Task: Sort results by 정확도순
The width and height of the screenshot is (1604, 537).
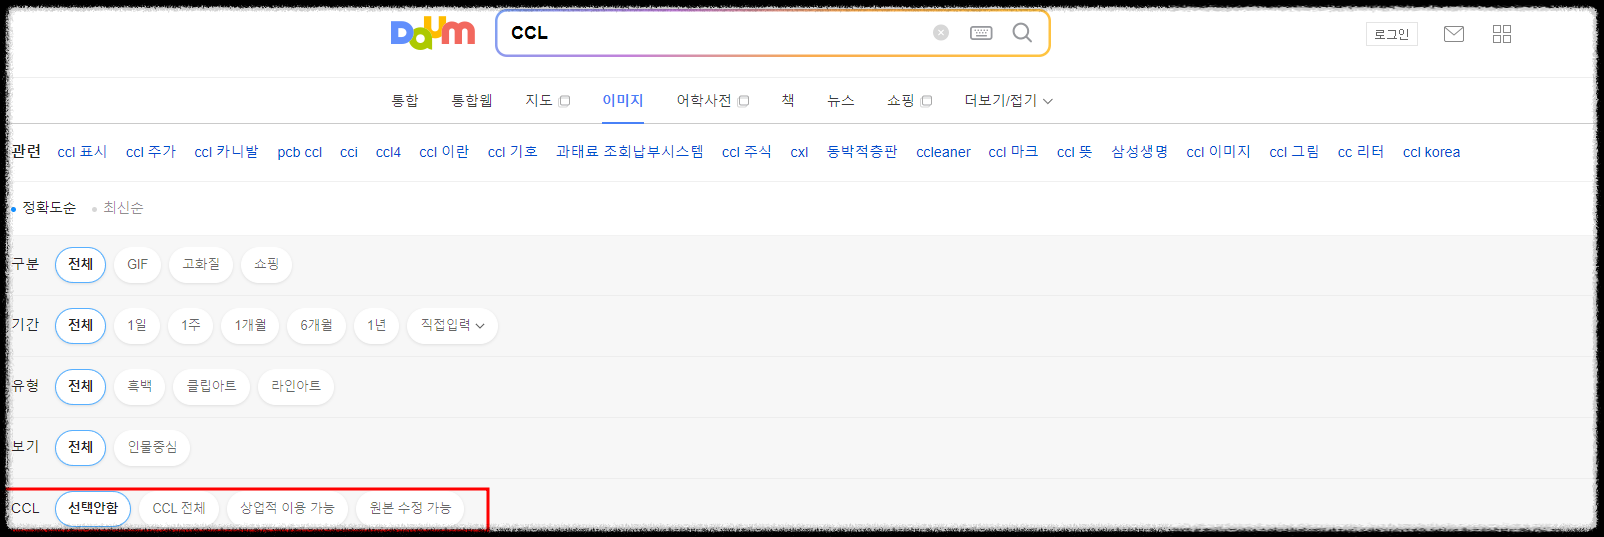Action: click(x=49, y=208)
